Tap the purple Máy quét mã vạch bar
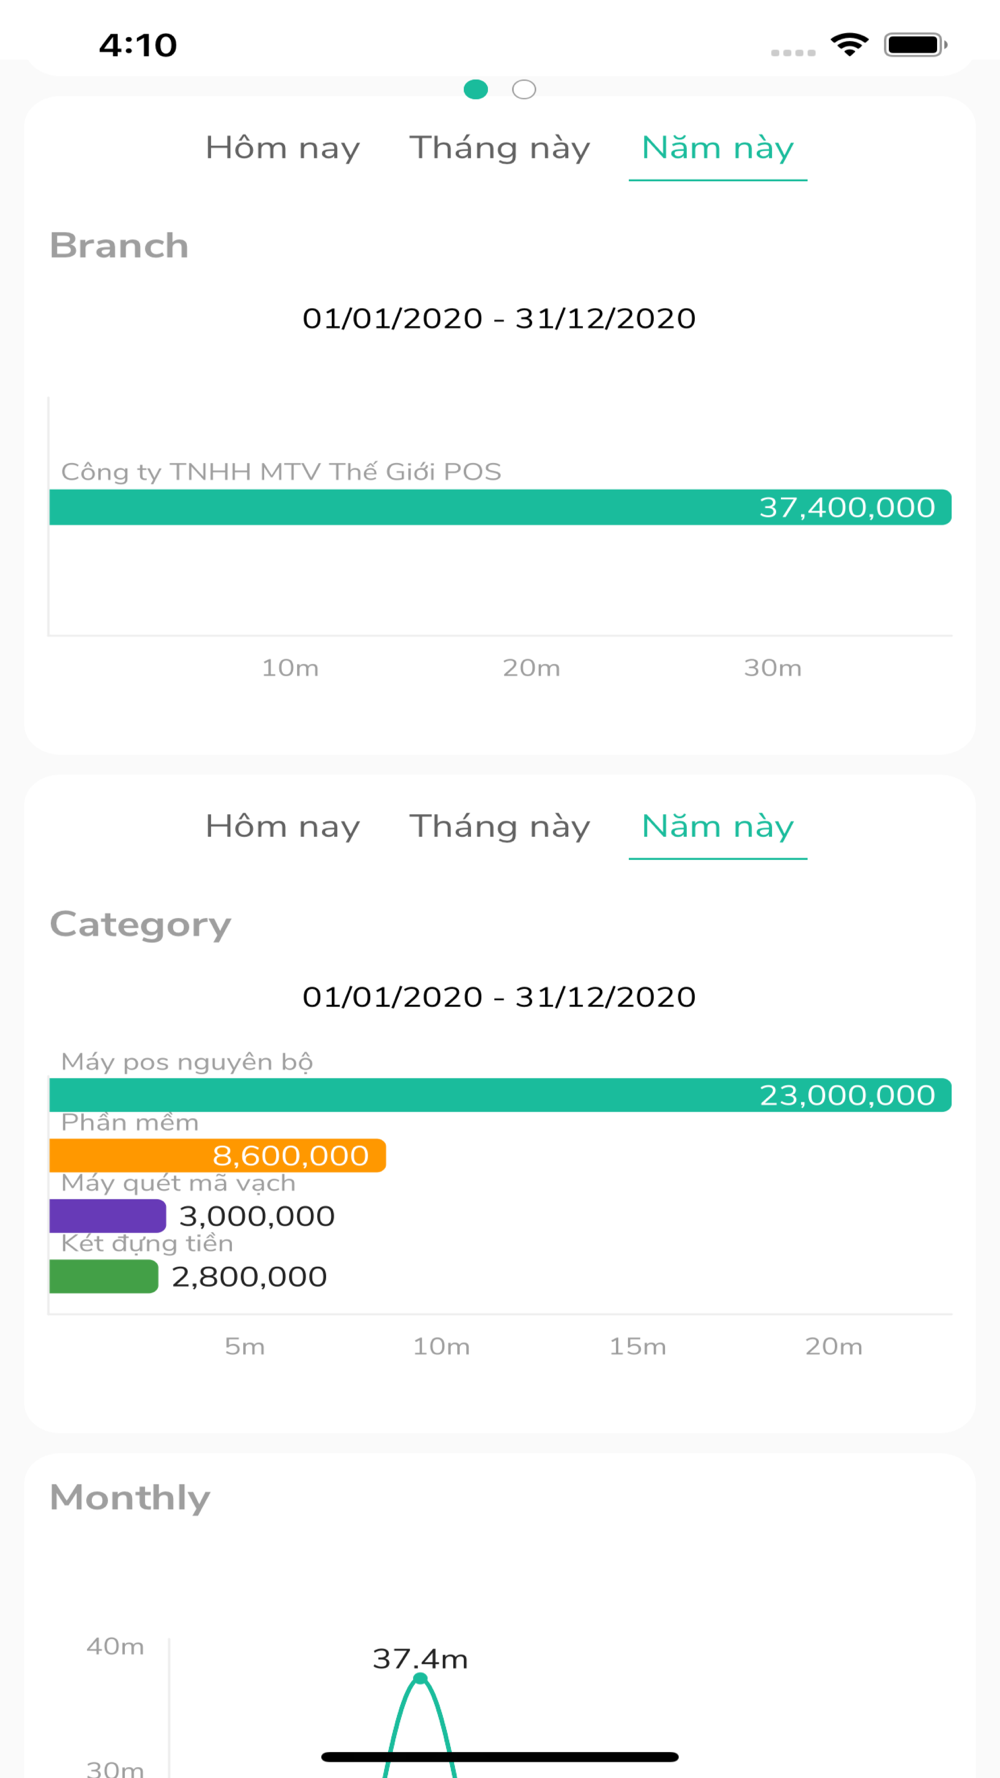 point(108,1216)
